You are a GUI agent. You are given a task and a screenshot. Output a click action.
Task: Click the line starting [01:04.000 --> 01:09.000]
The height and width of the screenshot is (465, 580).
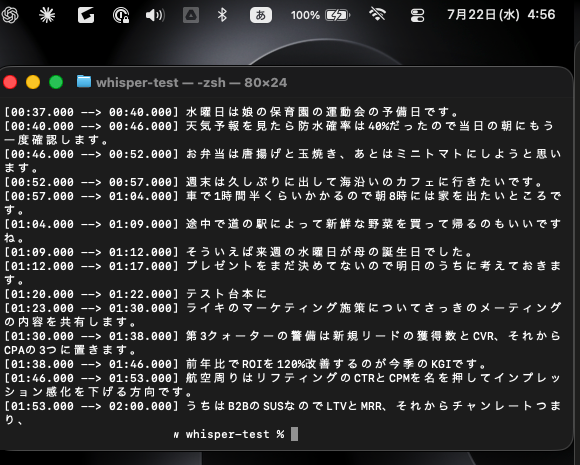(283, 224)
